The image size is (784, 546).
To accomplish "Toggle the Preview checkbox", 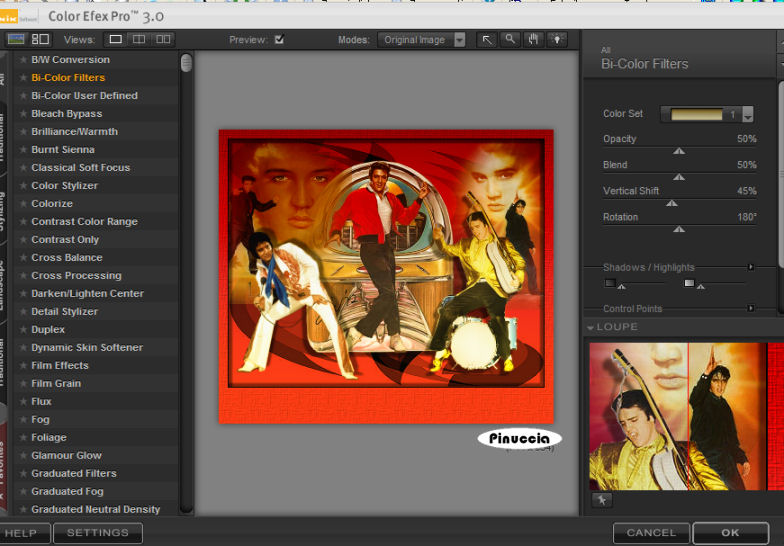I will click(x=280, y=39).
